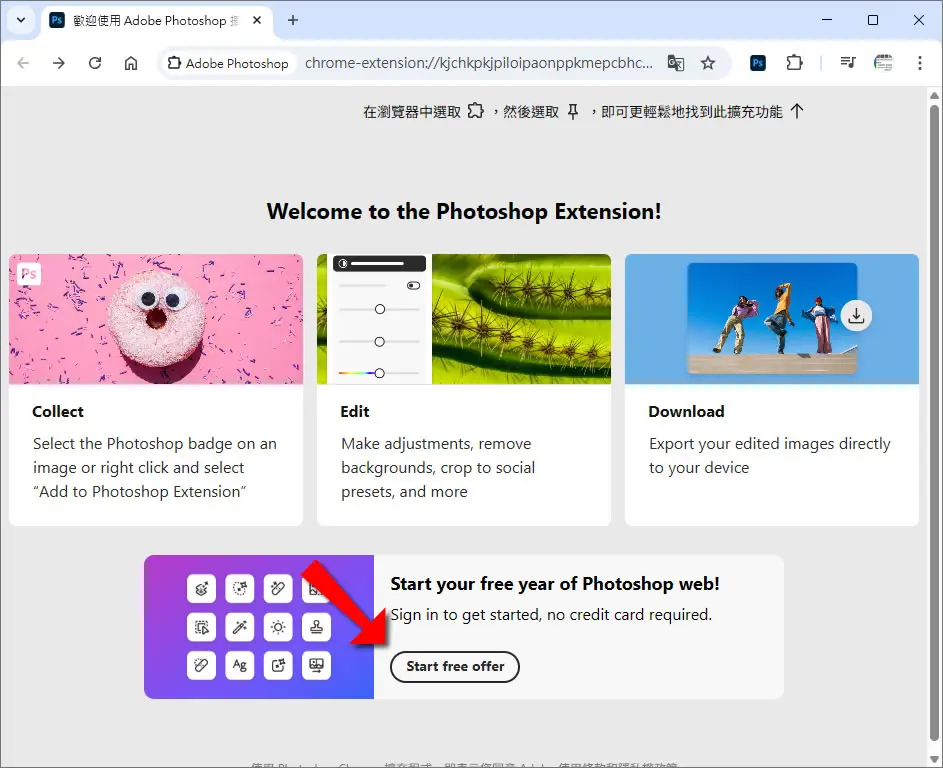
Task: Open the Extensions puzzle menu
Action: (794, 63)
